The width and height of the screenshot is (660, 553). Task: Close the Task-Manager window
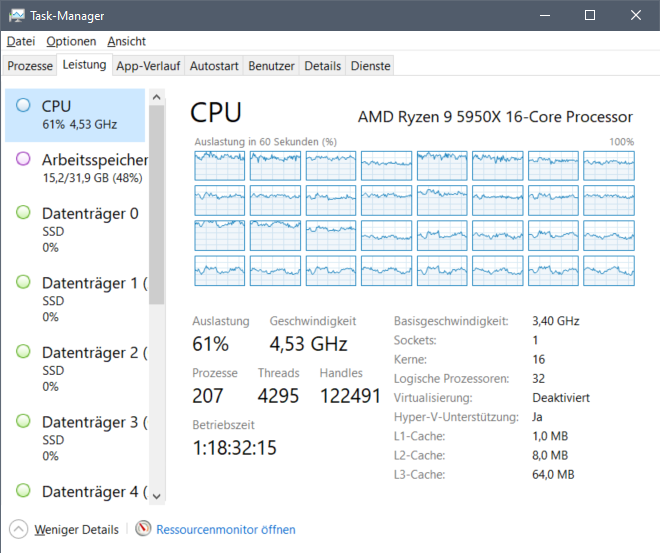pyautogui.click(x=636, y=16)
